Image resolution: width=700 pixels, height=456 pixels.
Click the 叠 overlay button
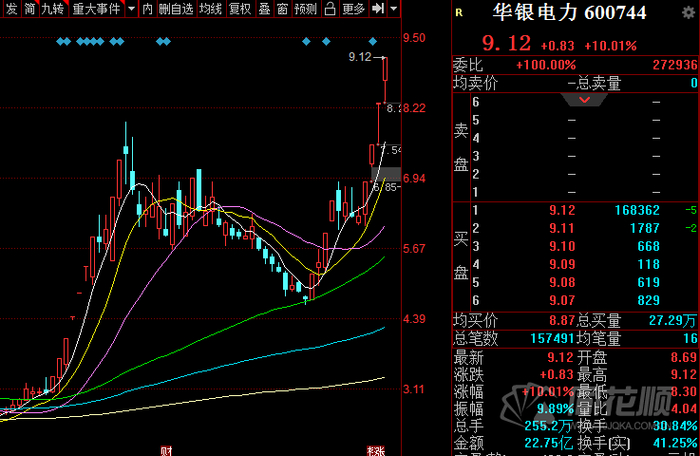(x=264, y=8)
